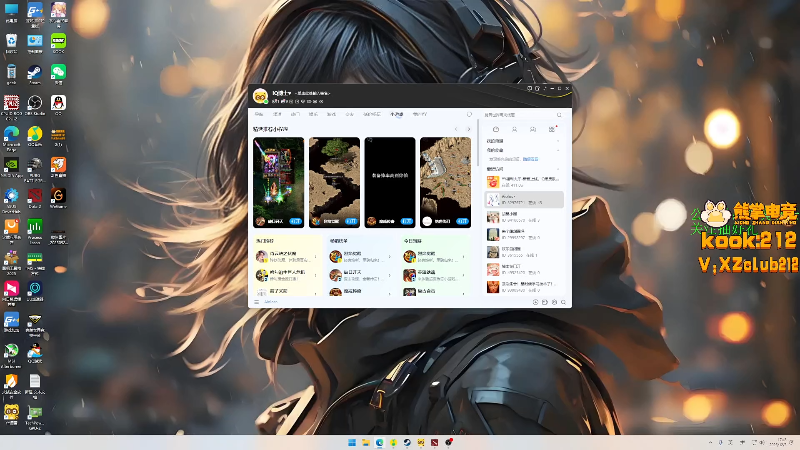Advance the game carousel with right arrow
This screenshot has height=450, width=800.
pos(468,129)
